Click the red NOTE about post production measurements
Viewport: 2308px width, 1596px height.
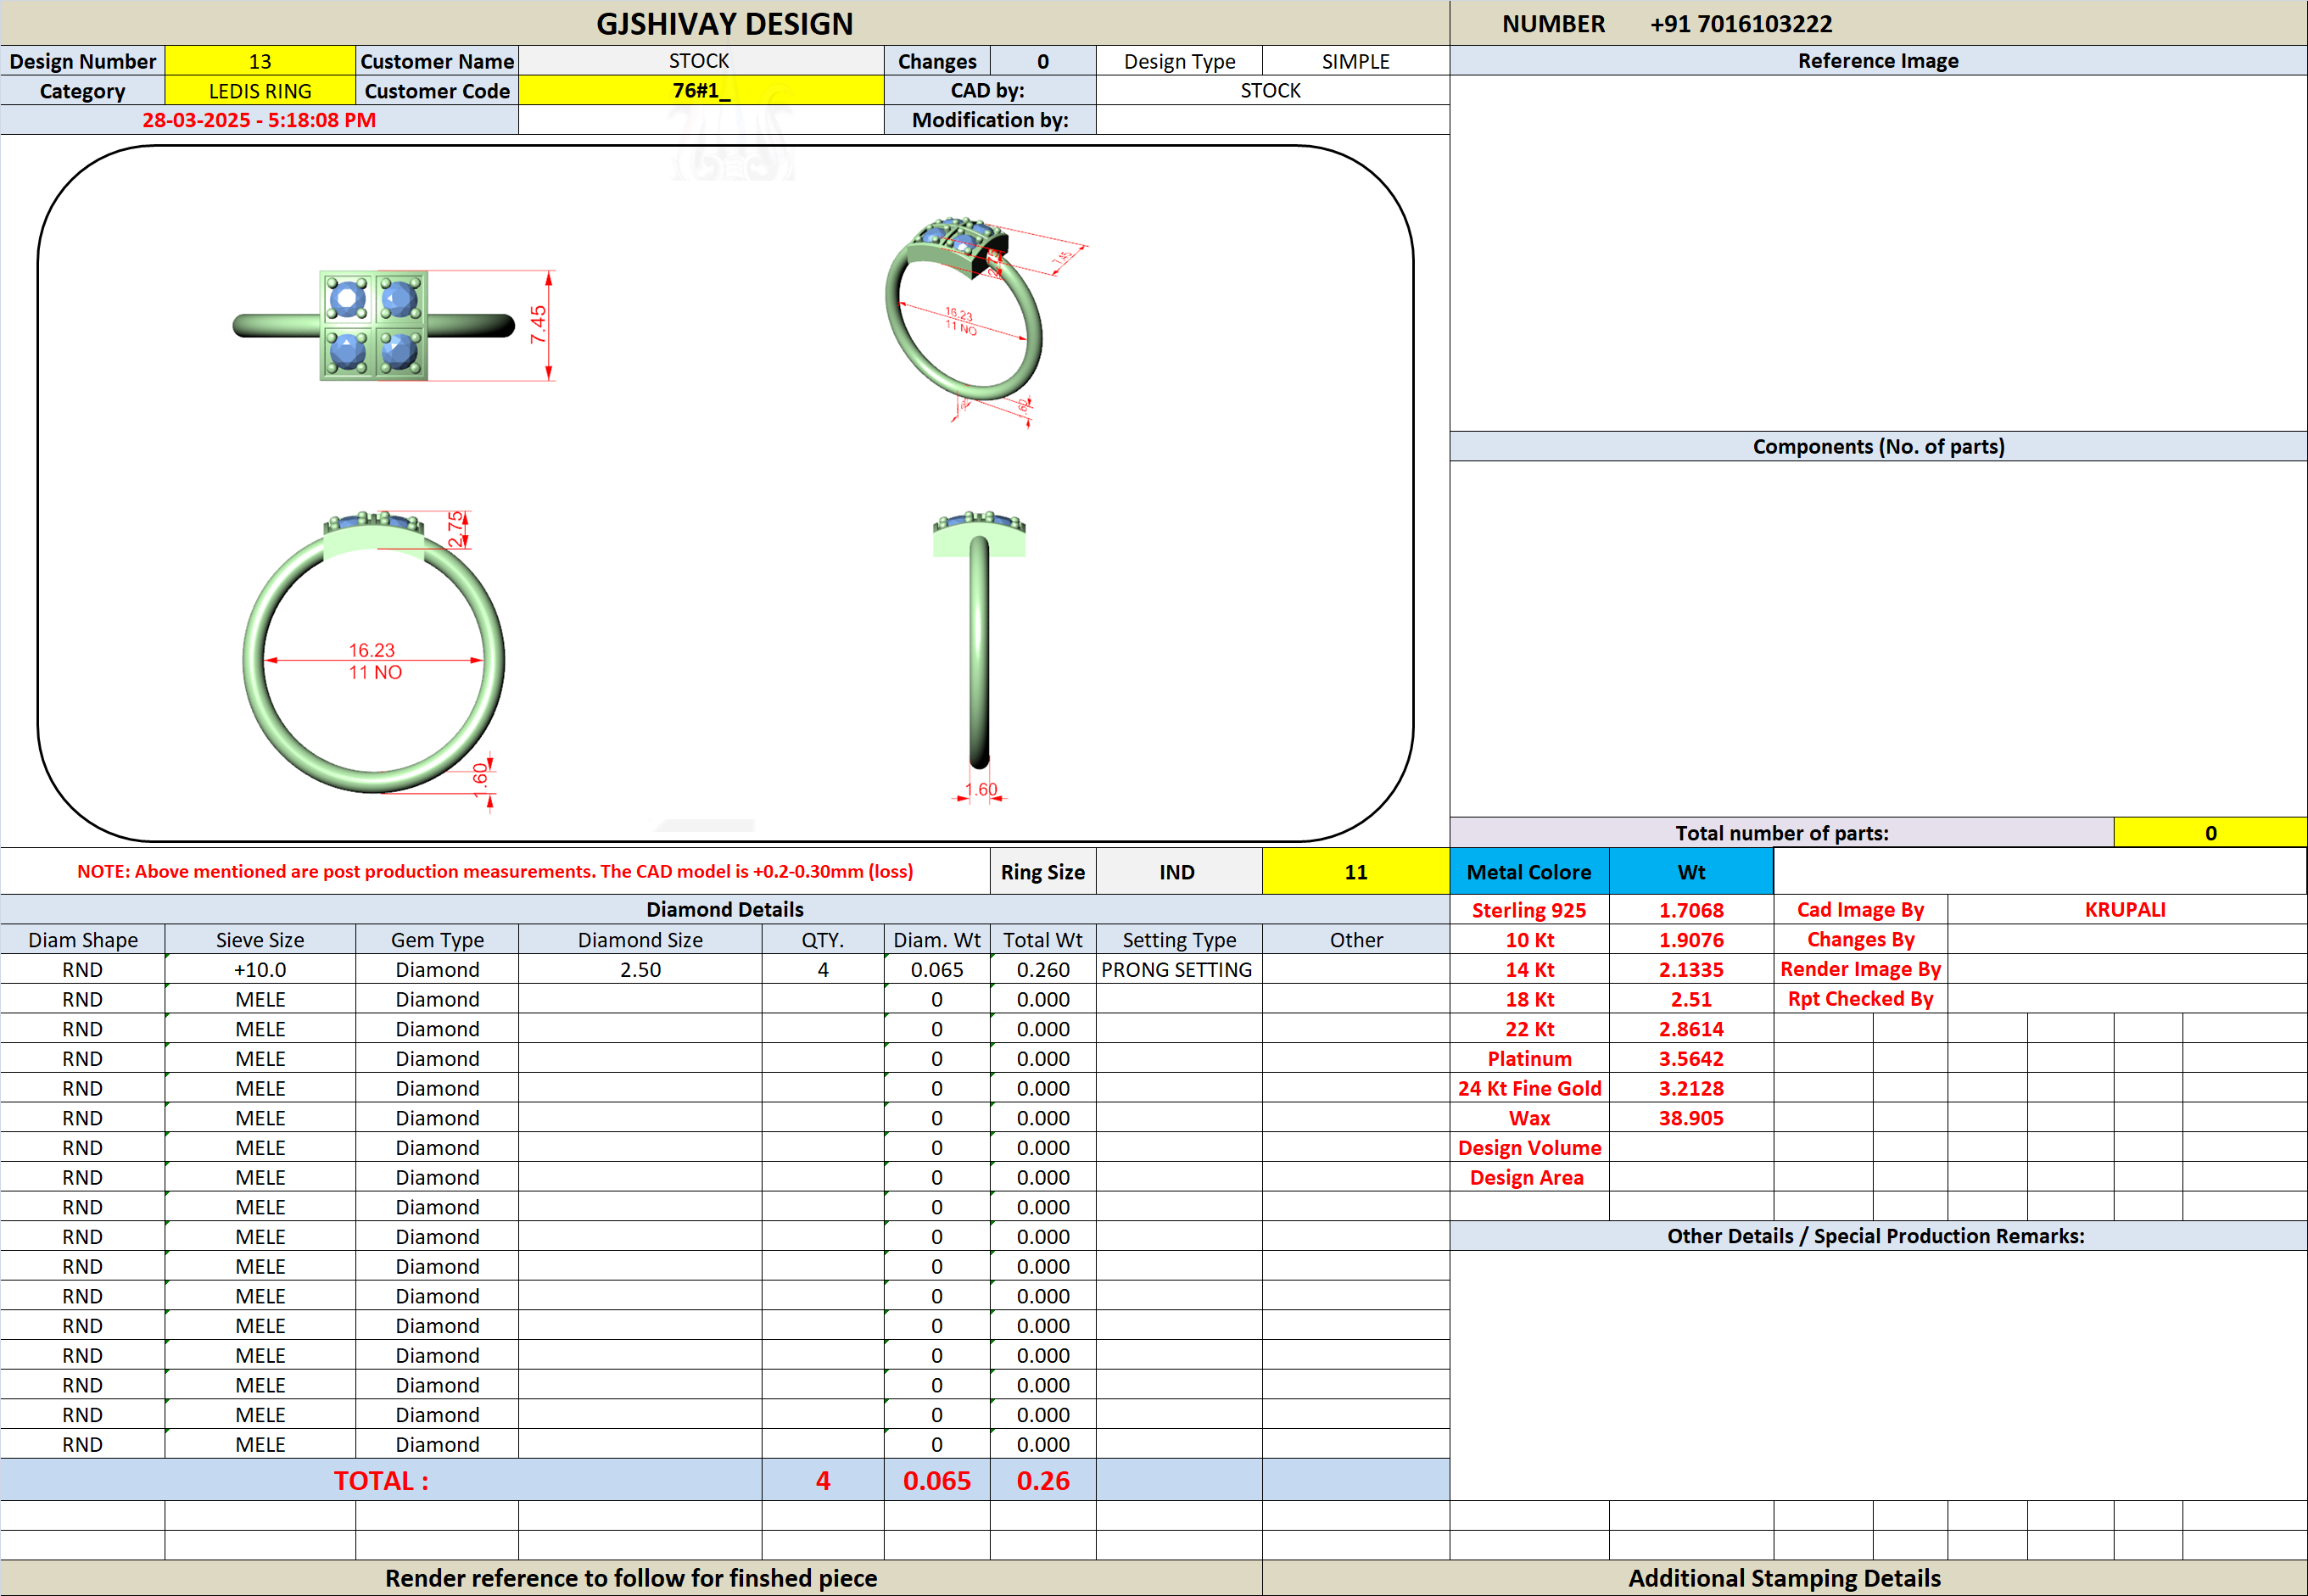coord(495,872)
